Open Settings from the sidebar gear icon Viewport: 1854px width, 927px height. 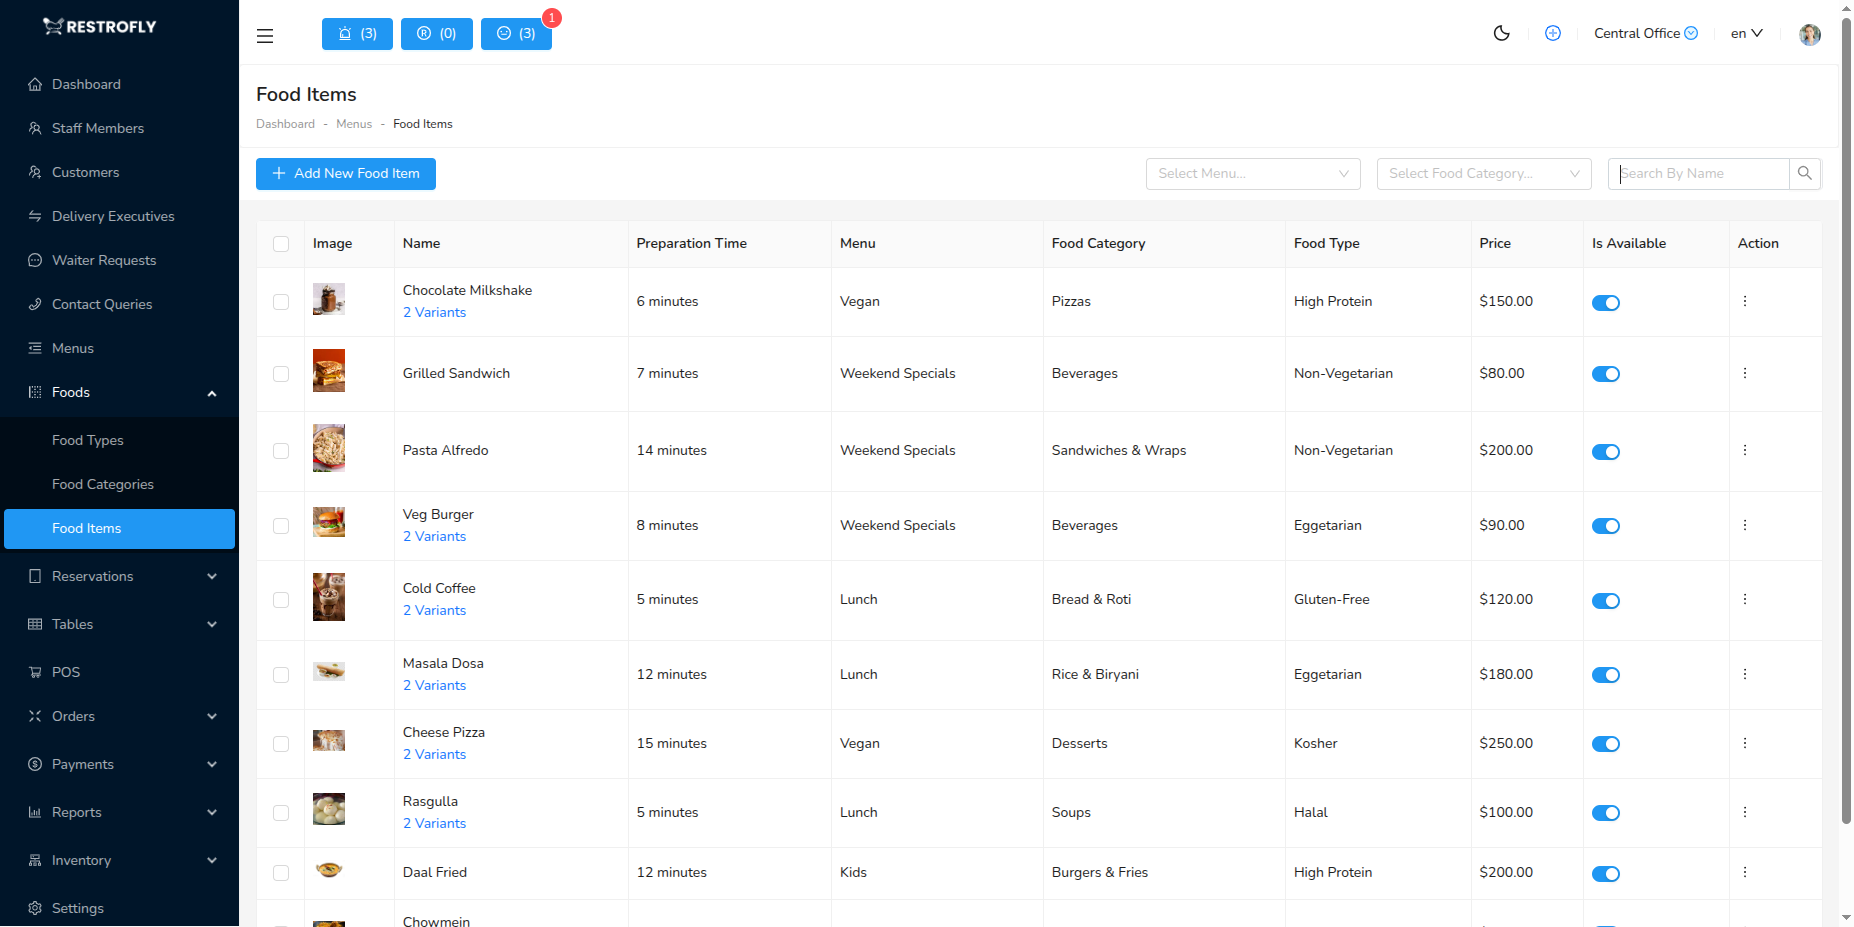tap(76, 908)
